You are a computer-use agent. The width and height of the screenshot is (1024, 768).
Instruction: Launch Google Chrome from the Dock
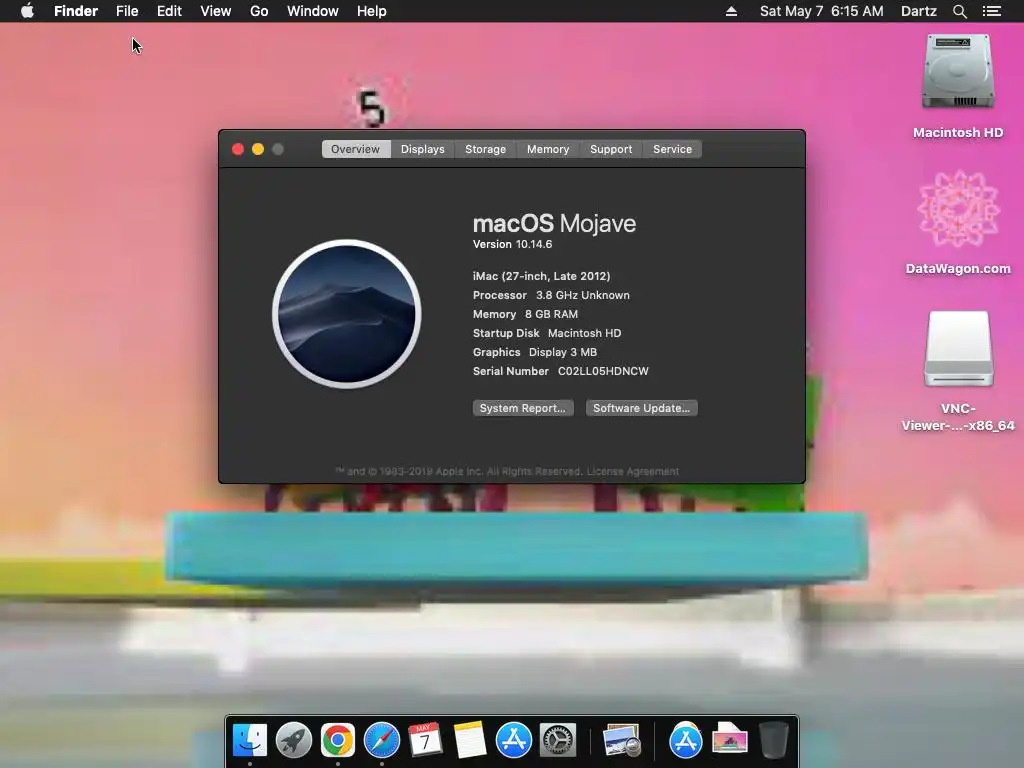click(338, 741)
